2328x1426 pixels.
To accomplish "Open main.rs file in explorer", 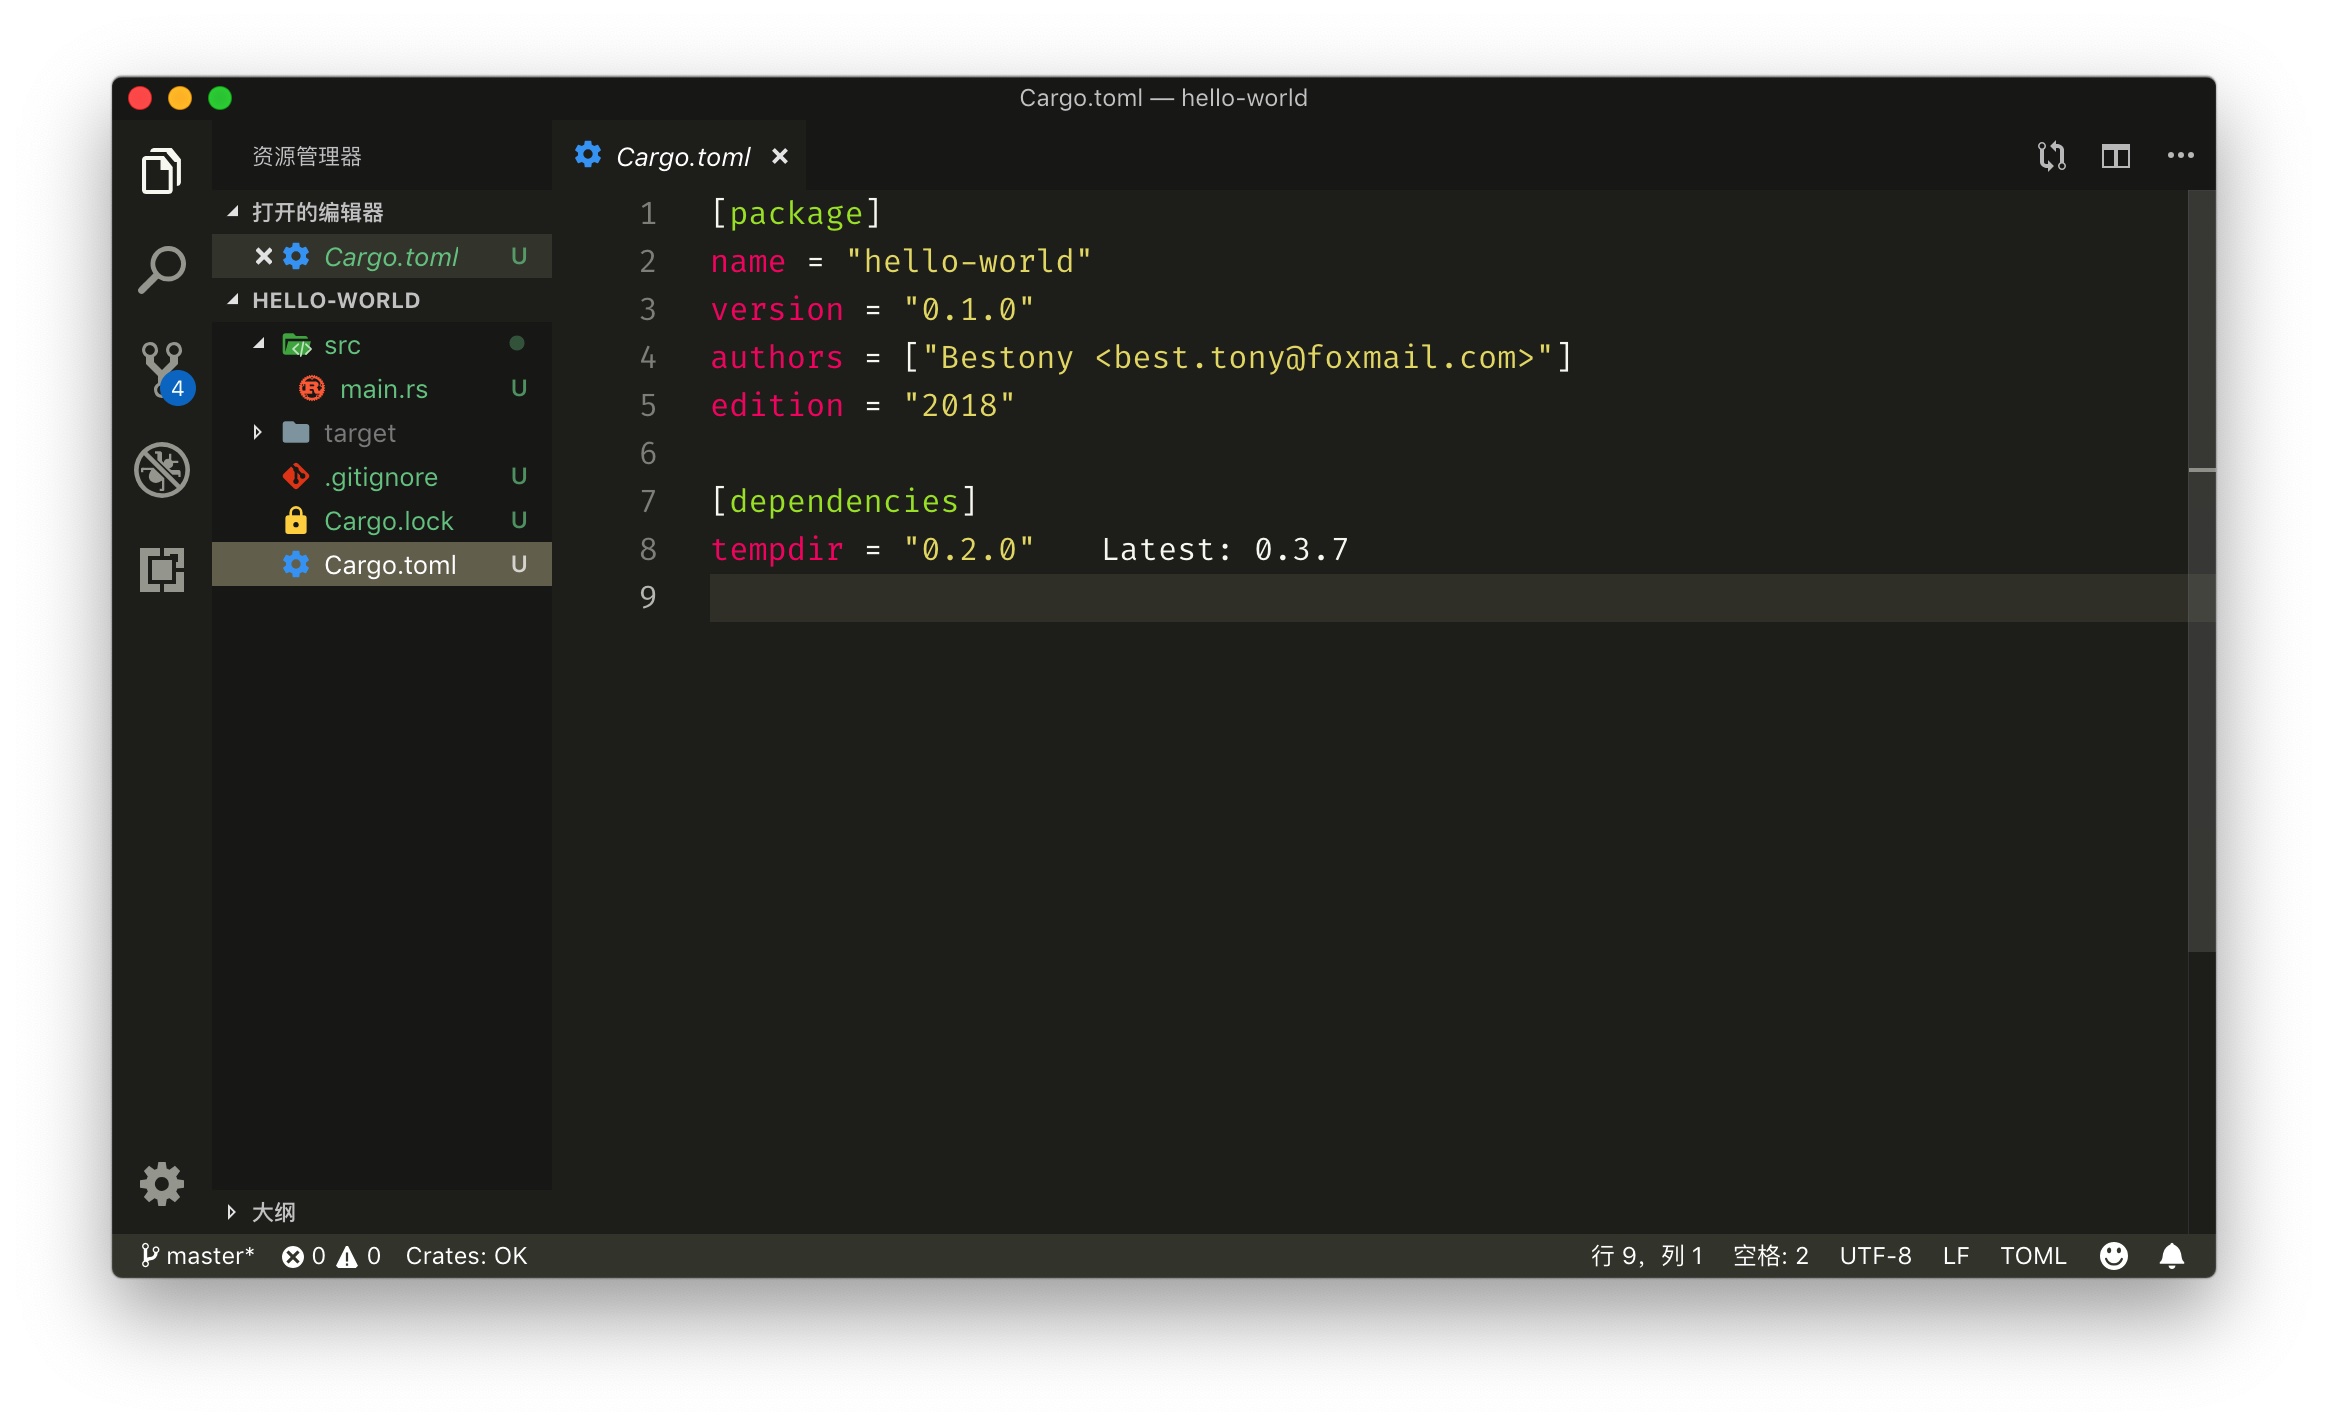I will (x=383, y=389).
